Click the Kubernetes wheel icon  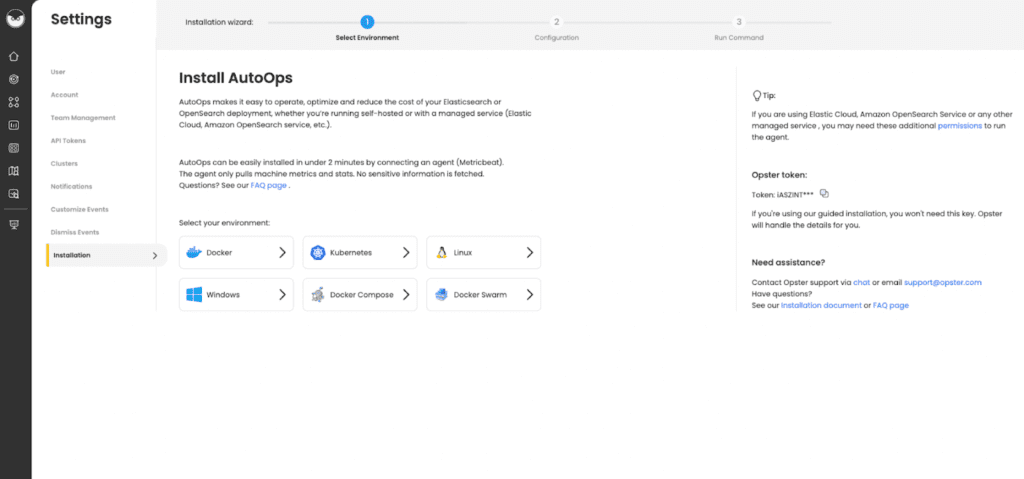point(318,252)
